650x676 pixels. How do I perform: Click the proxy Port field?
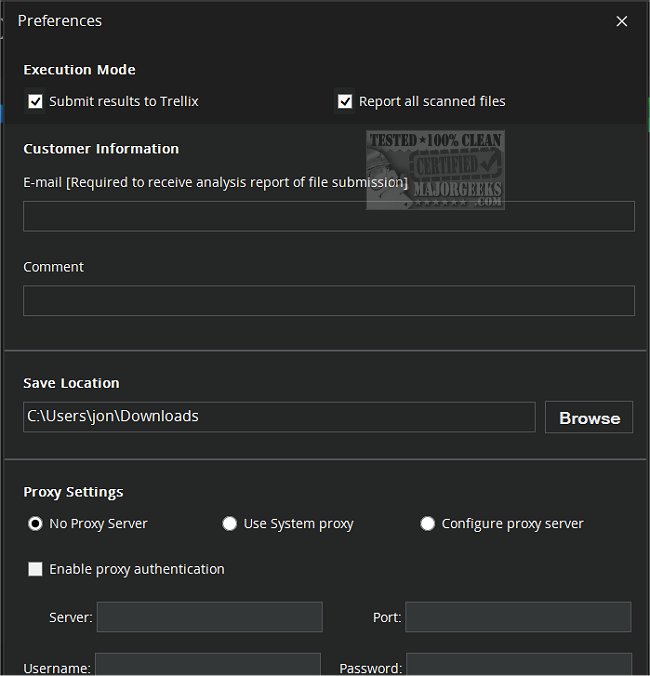[518, 617]
